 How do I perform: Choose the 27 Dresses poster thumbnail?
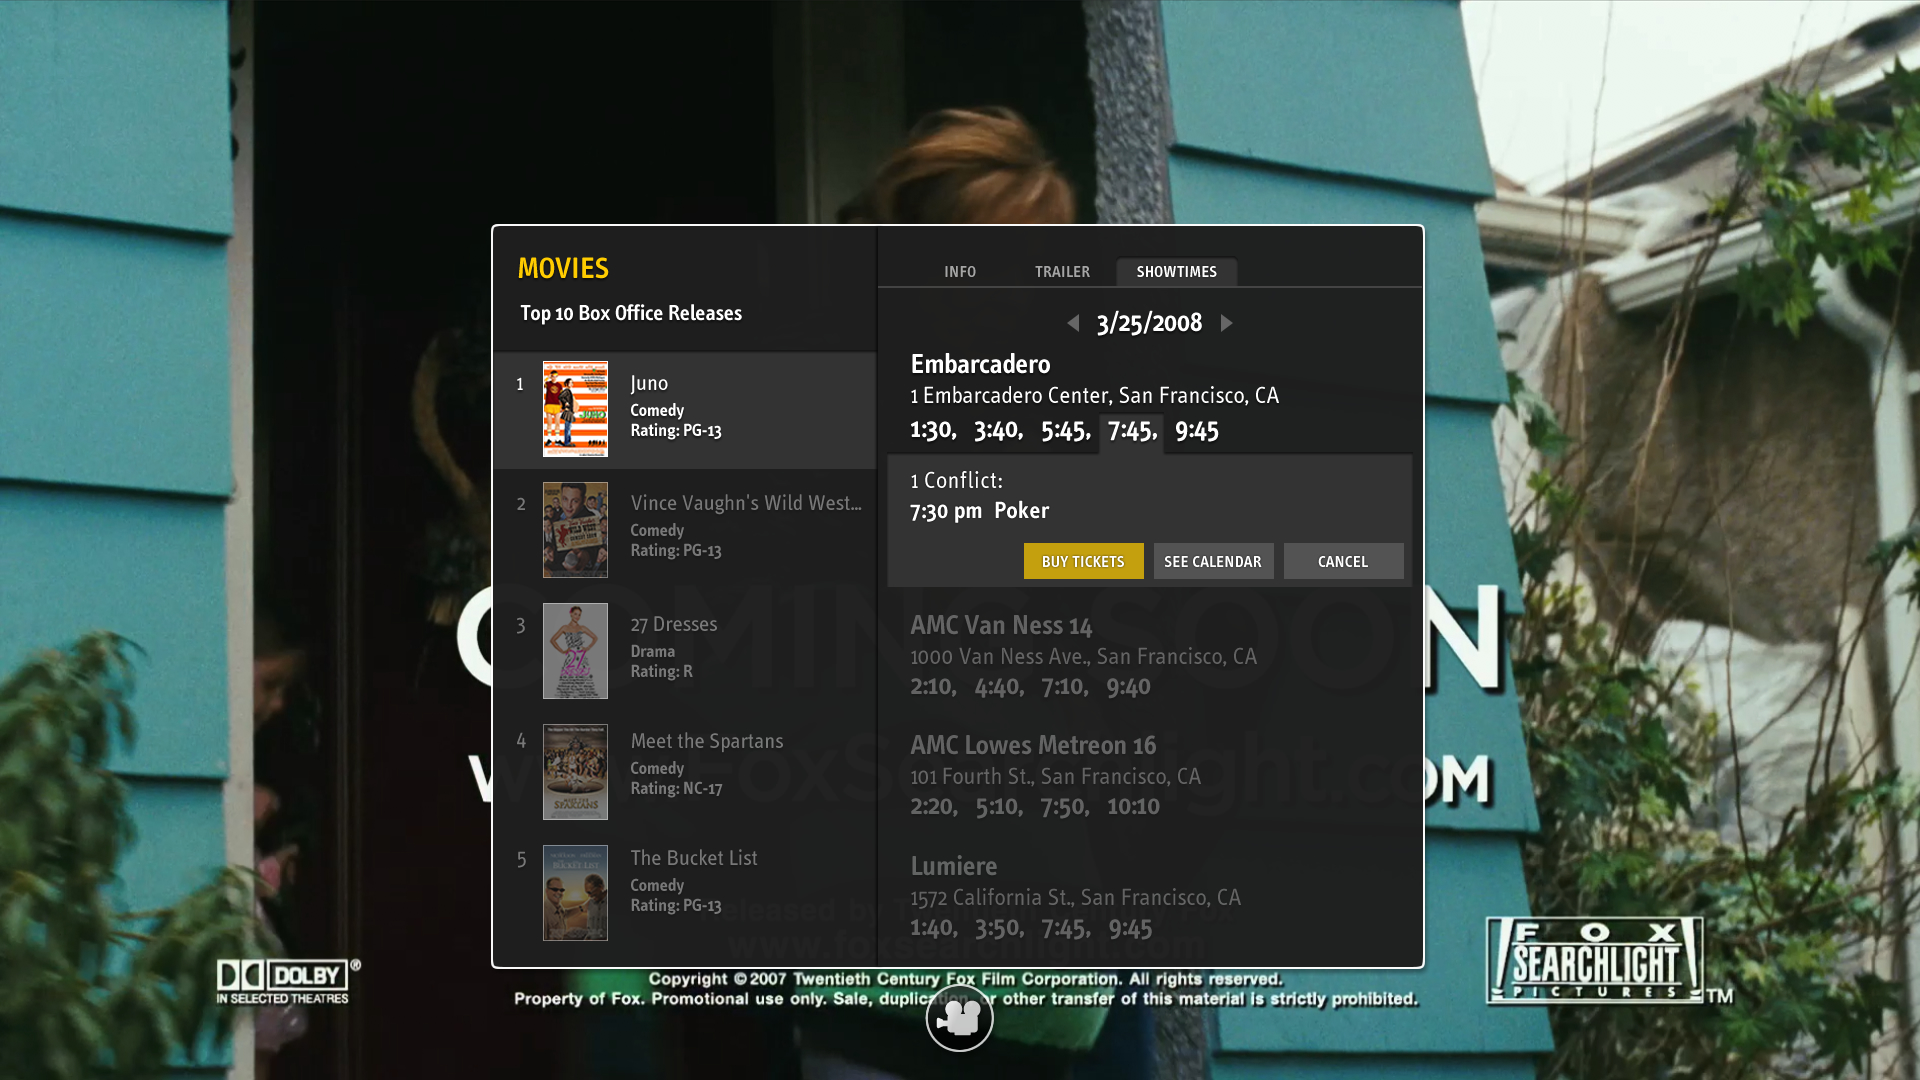[x=575, y=651]
